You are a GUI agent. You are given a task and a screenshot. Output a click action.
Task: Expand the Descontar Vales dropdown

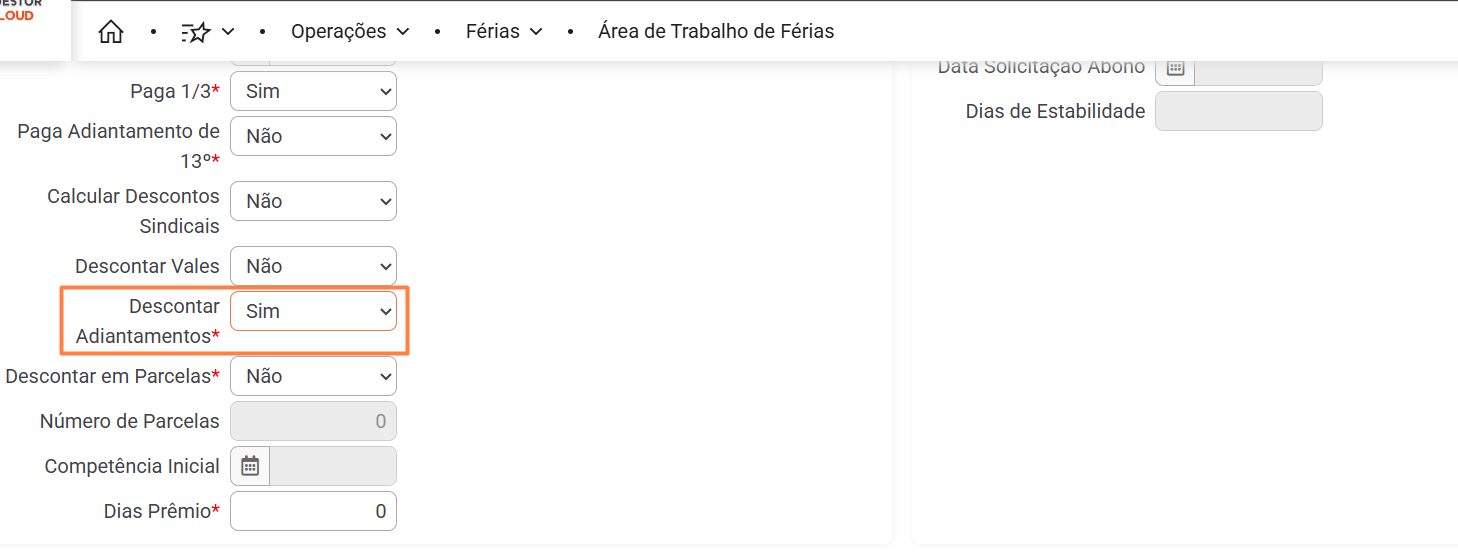pos(313,266)
